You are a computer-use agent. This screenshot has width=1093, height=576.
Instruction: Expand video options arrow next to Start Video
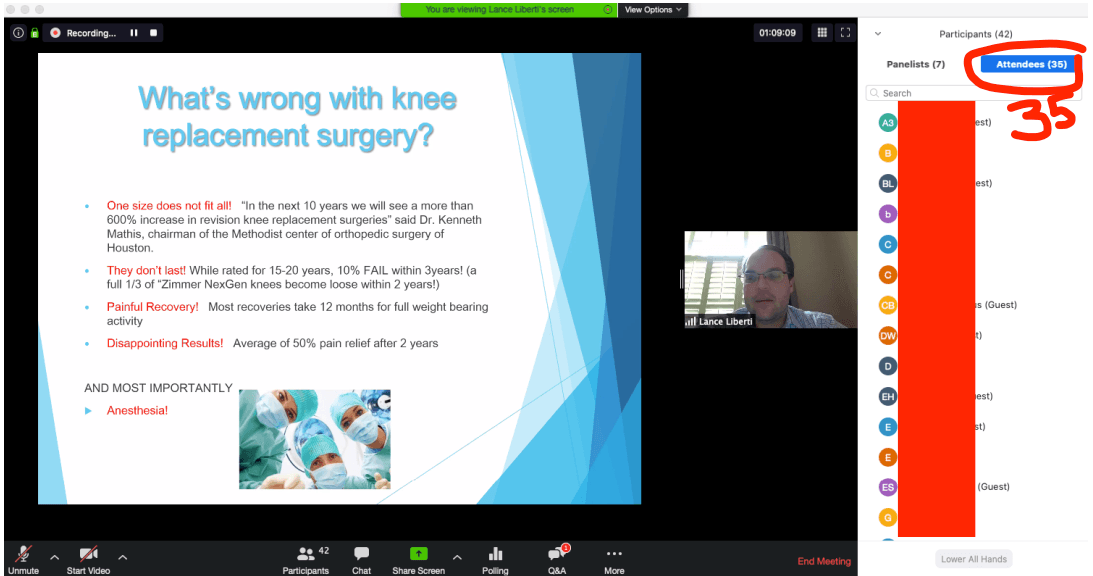coord(122,557)
